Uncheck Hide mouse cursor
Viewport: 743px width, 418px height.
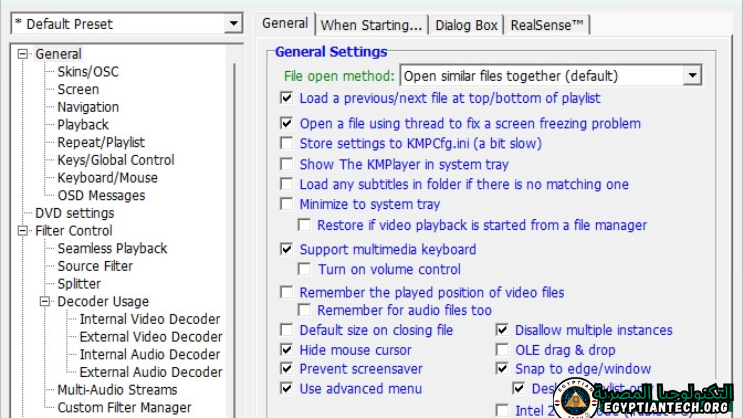(286, 350)
